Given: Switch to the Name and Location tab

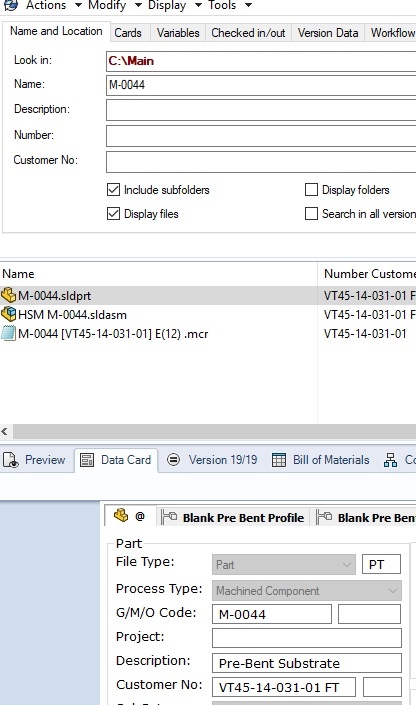Looking at the screenshot, I should [56, 31].
